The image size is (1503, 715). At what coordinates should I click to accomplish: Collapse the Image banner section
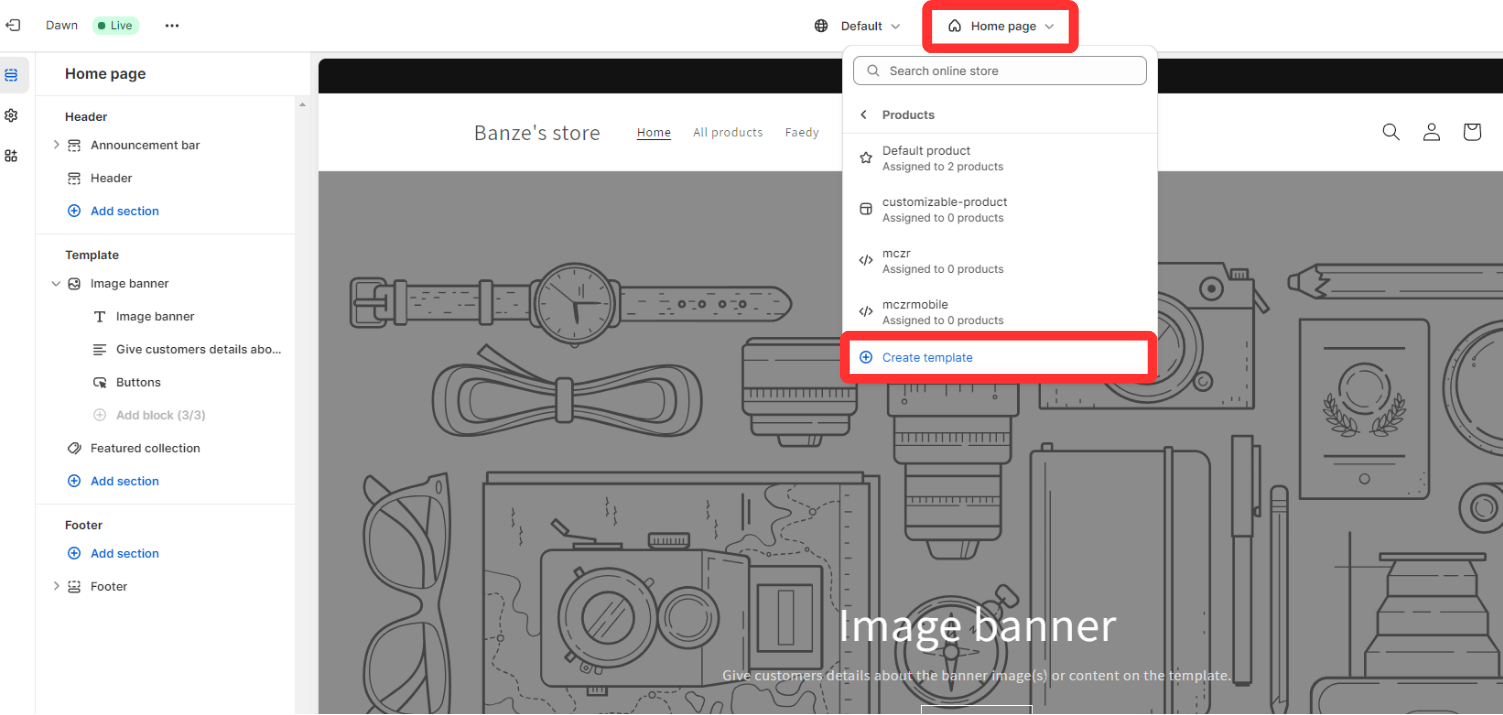pyautogui.click(x=56, y=283)
